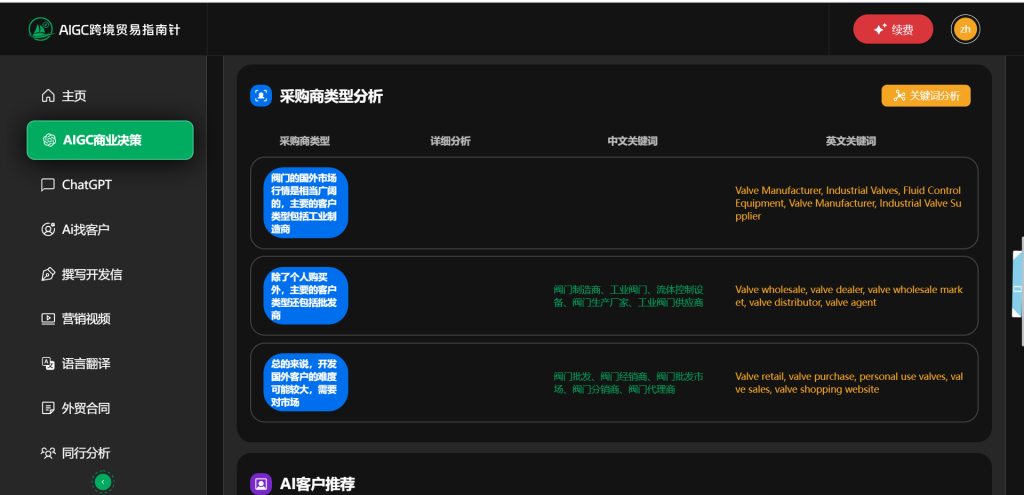Open the AIGC商业决策 menu item
Image resolution: width=1024 pixels, height=495 pixels.
pyautogui.click(x=110, y=140)
